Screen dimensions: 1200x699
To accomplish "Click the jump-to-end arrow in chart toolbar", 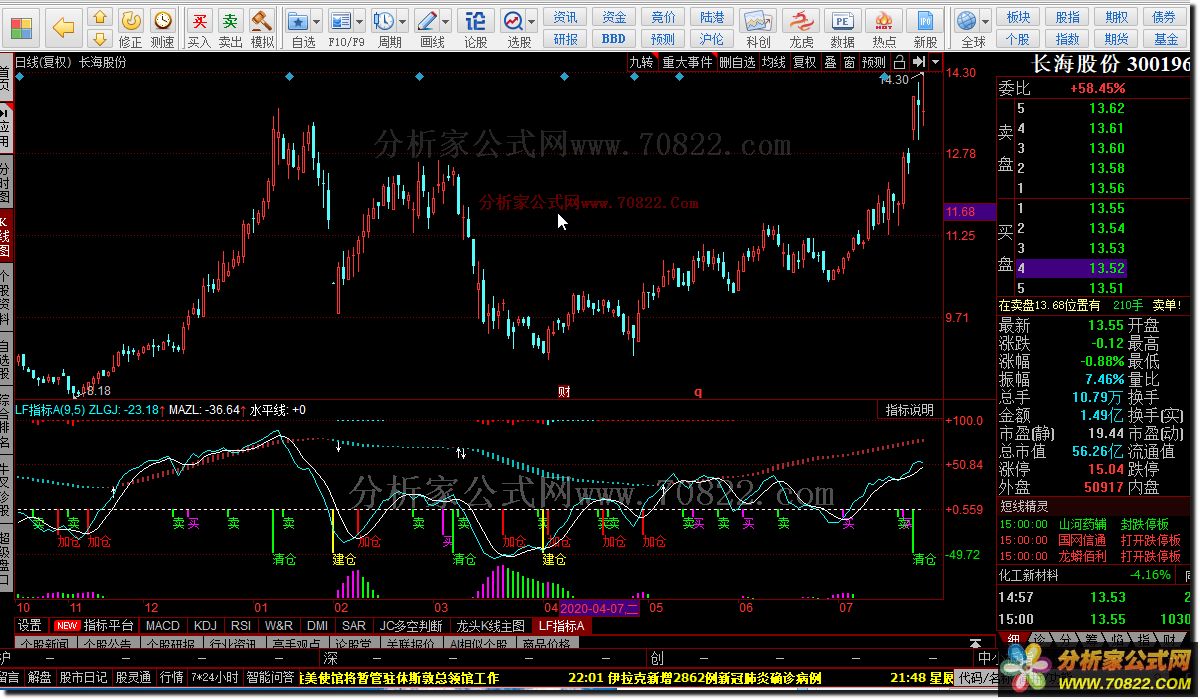I will tap(918, 62).
